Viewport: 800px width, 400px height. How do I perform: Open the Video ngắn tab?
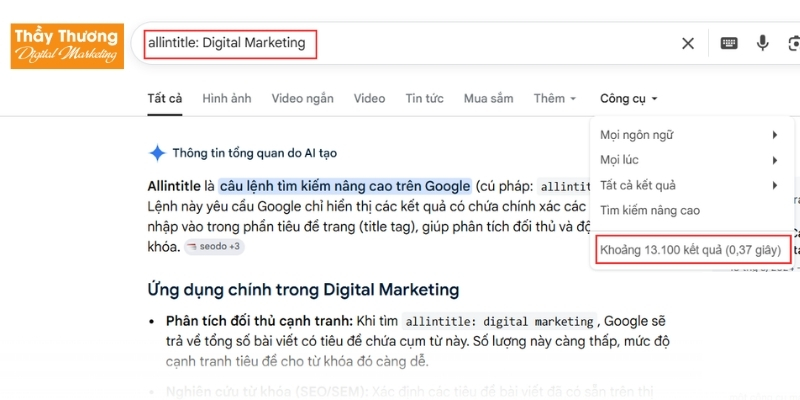303,98
